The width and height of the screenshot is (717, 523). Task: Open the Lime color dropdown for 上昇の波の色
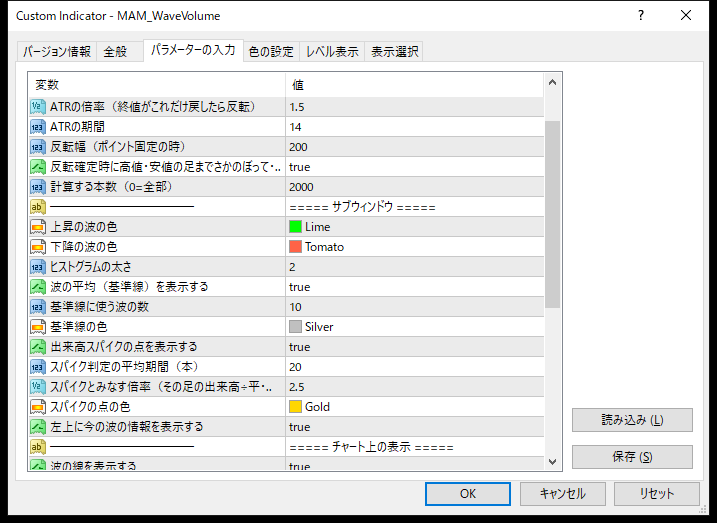point(415,227)
